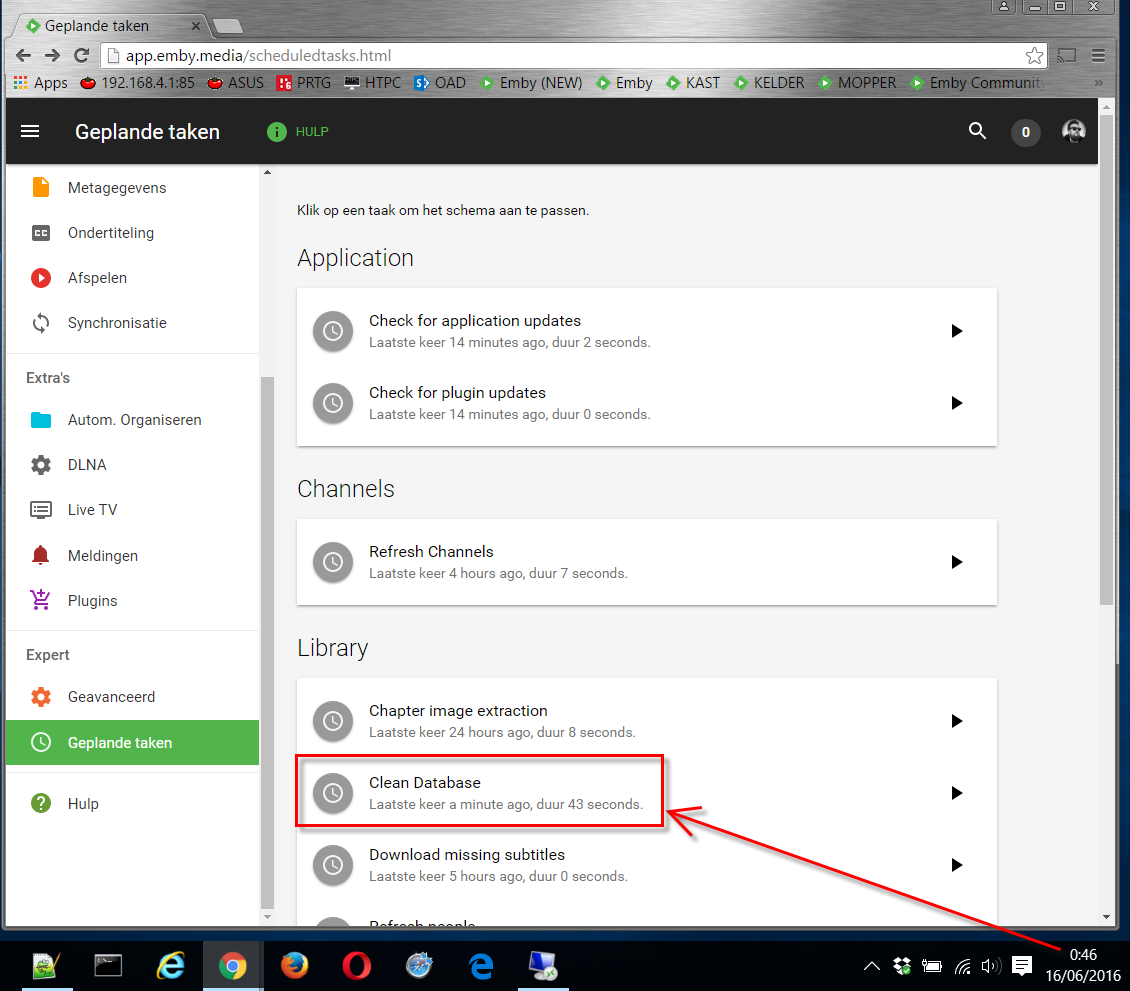The height and width of the screenshot is (991, 1130).
Task: Open Opera from the taskbar
Action: 357,966
